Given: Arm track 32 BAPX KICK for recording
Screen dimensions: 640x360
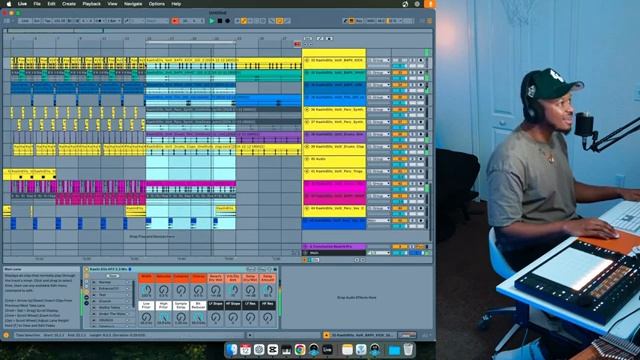Looking at the screenshot, I should click(x=421, y=60).
